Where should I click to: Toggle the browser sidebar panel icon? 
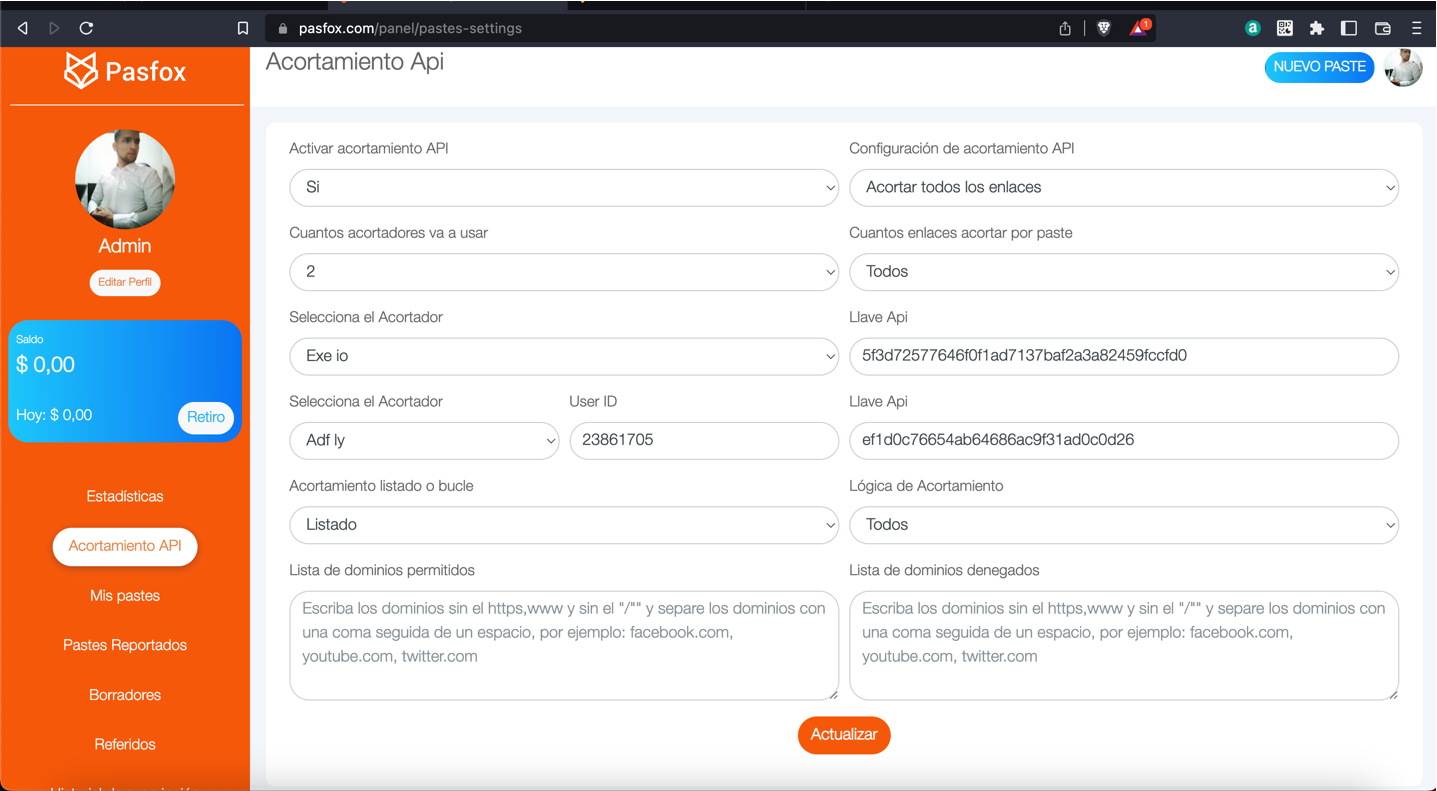coord(1349,28)
